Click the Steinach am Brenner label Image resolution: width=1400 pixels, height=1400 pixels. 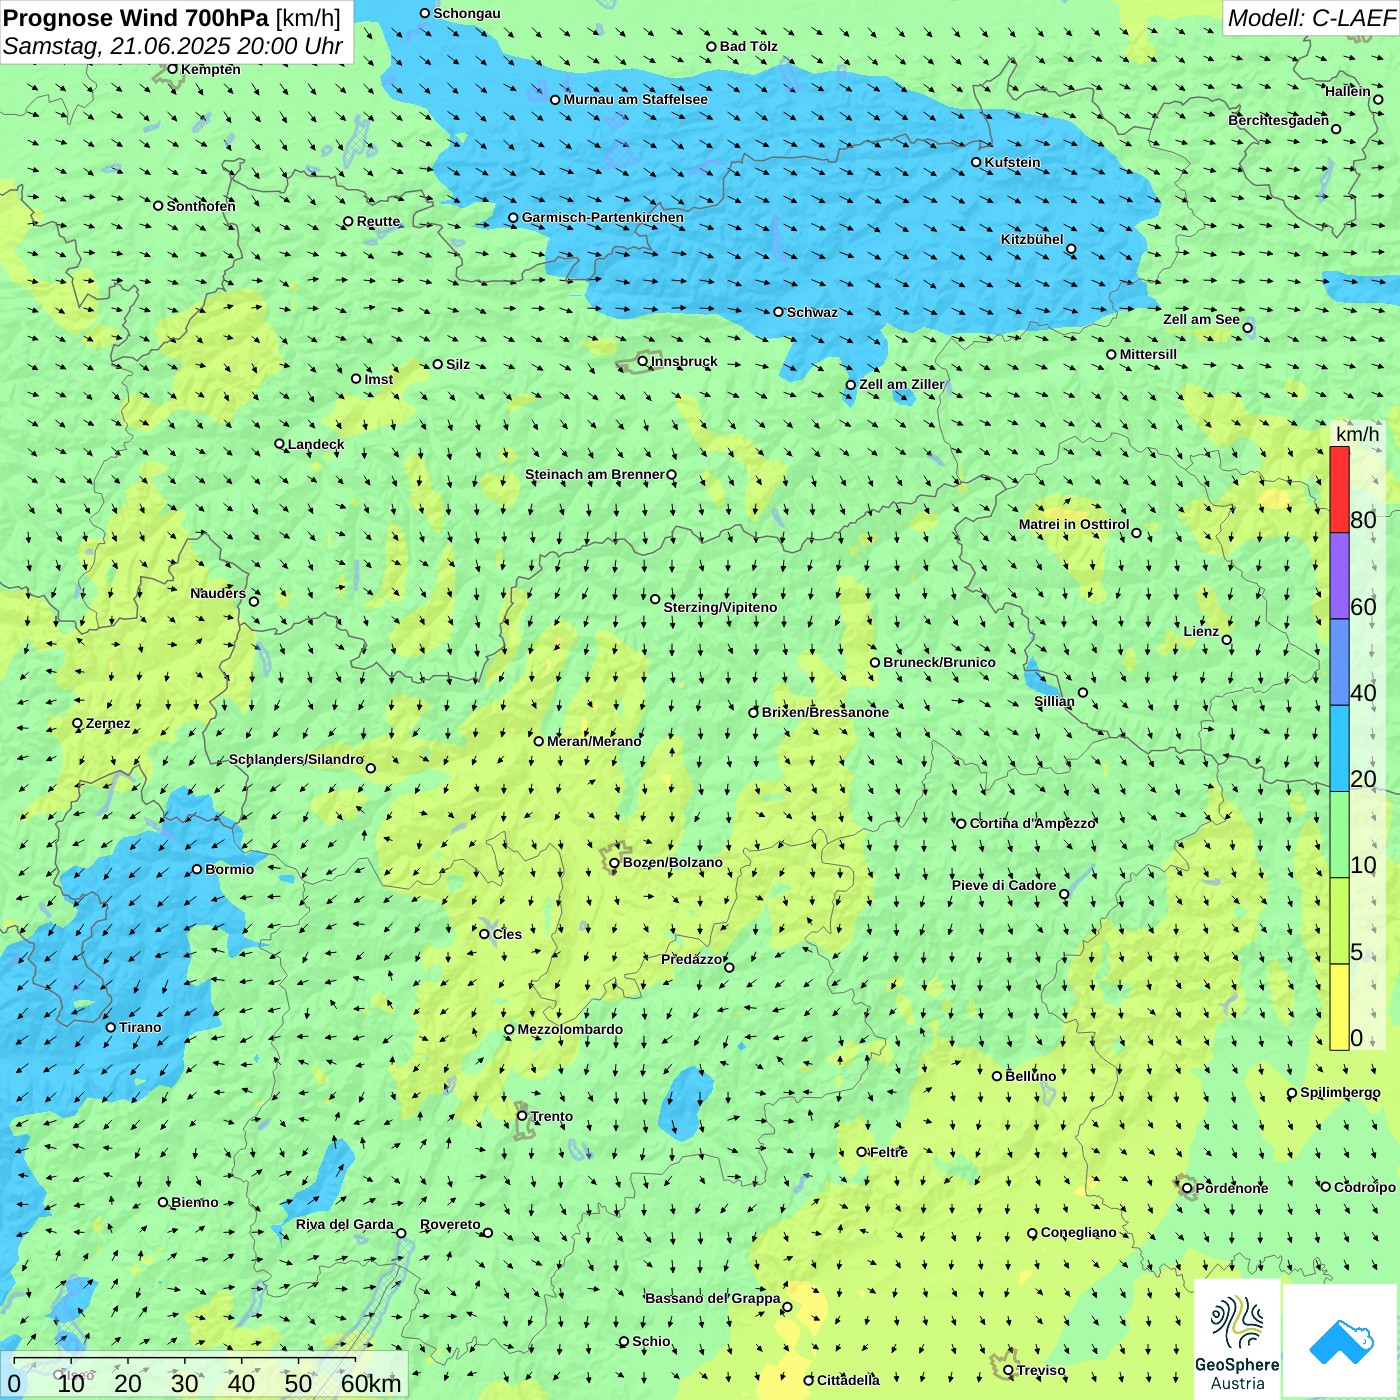pos(595,474)
